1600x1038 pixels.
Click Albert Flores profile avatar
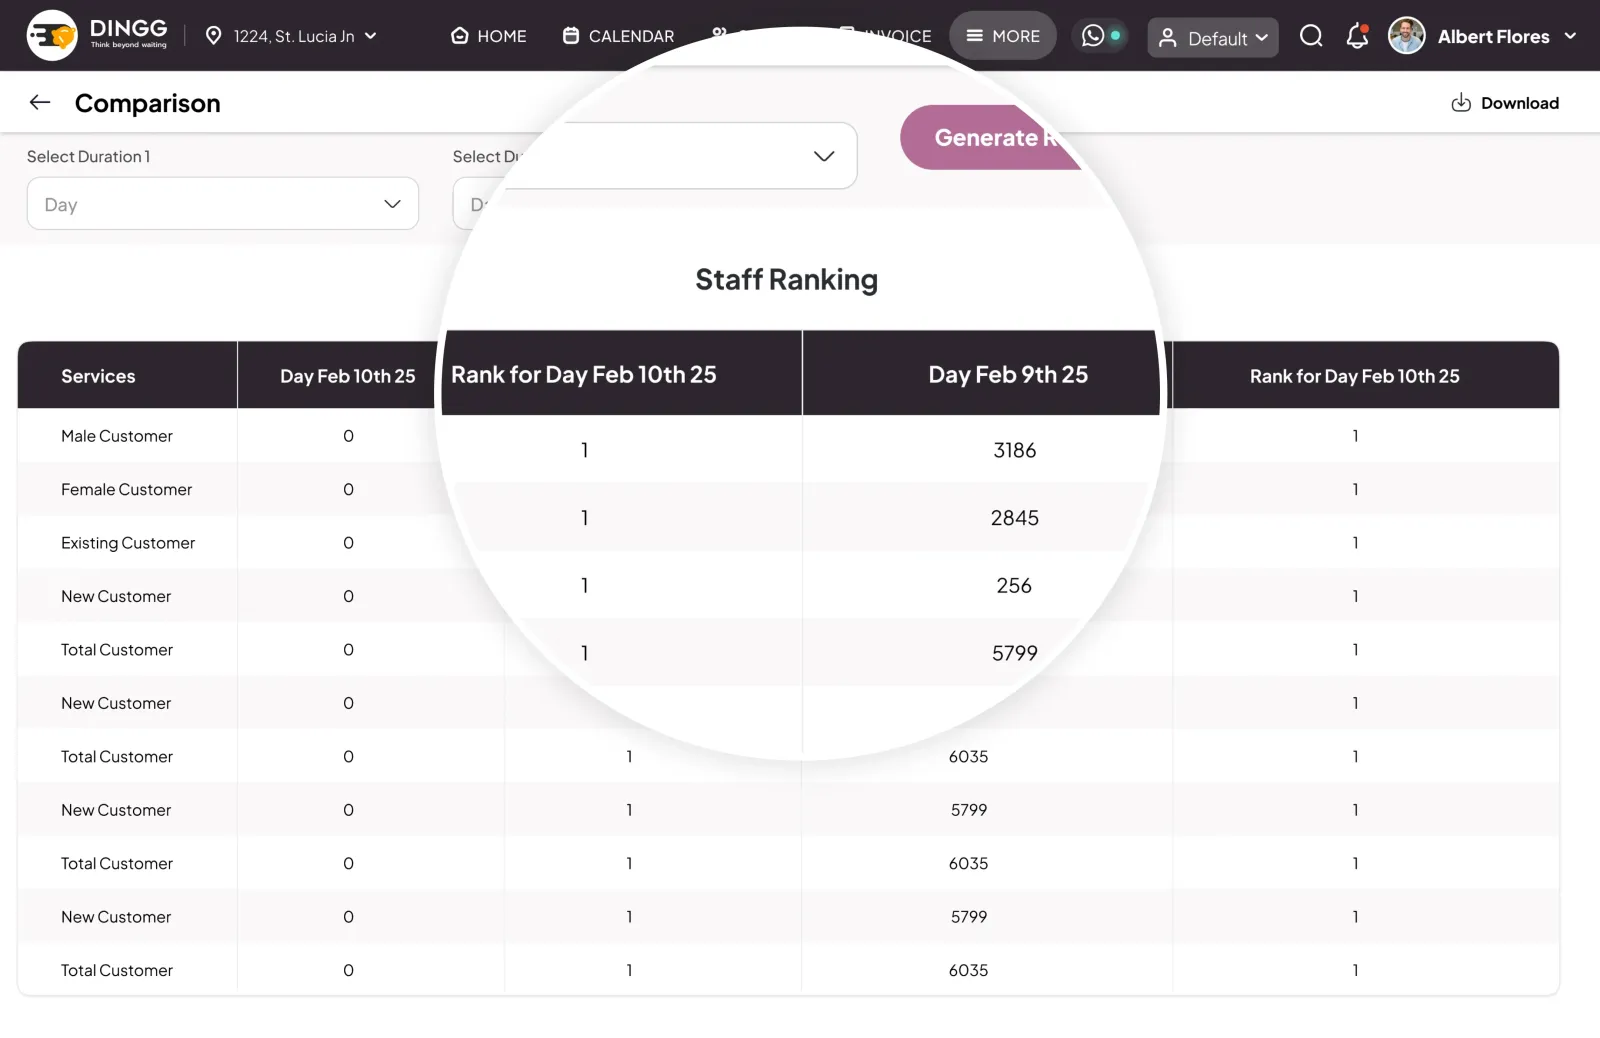[x=1406, y=36]
